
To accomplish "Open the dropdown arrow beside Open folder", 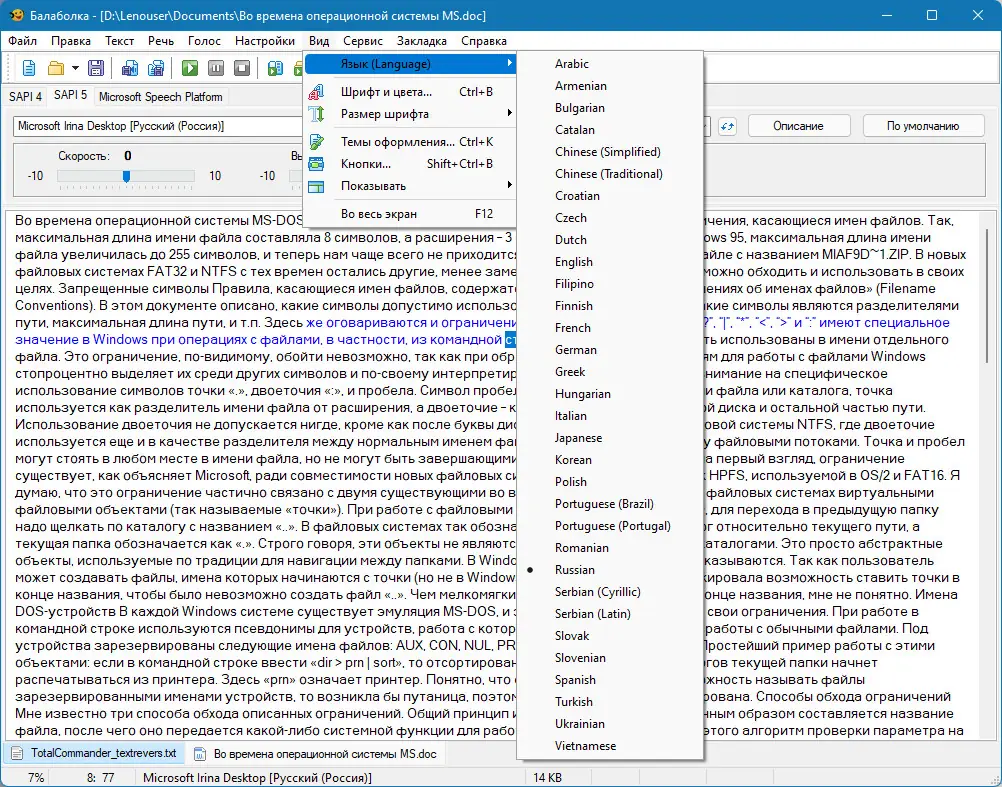I will [73, 68].
